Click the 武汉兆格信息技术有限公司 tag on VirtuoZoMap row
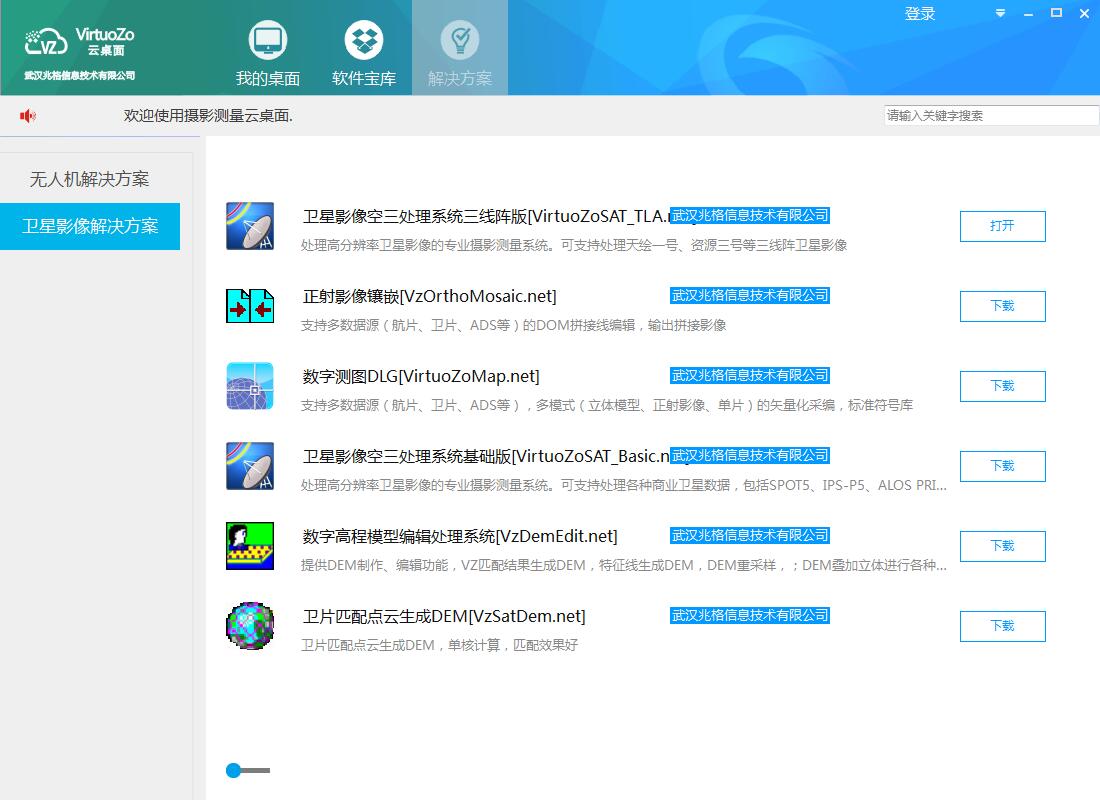The width and height of the screenshot is (1100, 800). click(750, 375)
